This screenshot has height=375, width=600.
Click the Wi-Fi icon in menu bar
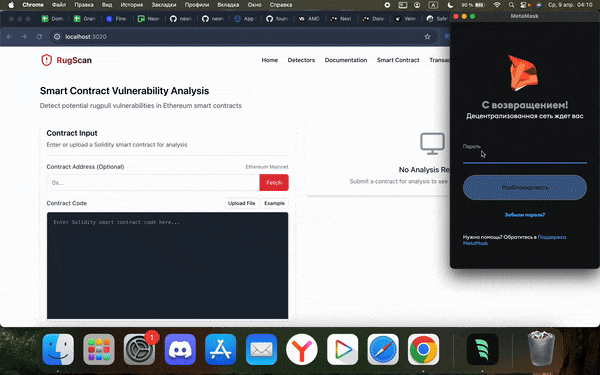(497, 5)
